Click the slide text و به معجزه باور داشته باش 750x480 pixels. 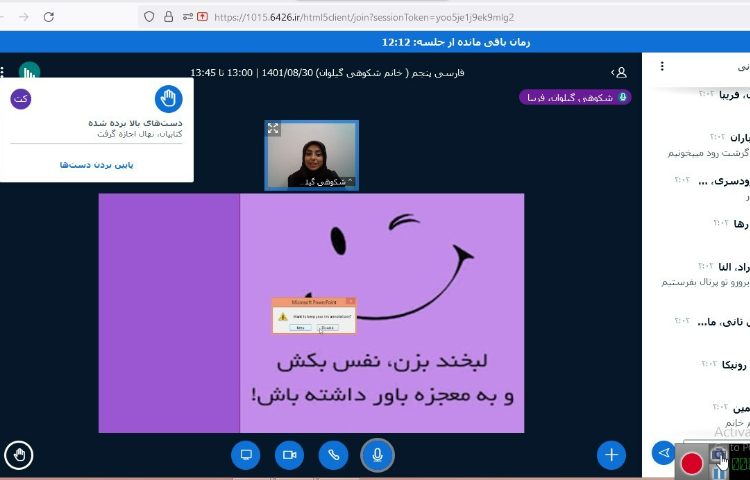pos(383,395)
